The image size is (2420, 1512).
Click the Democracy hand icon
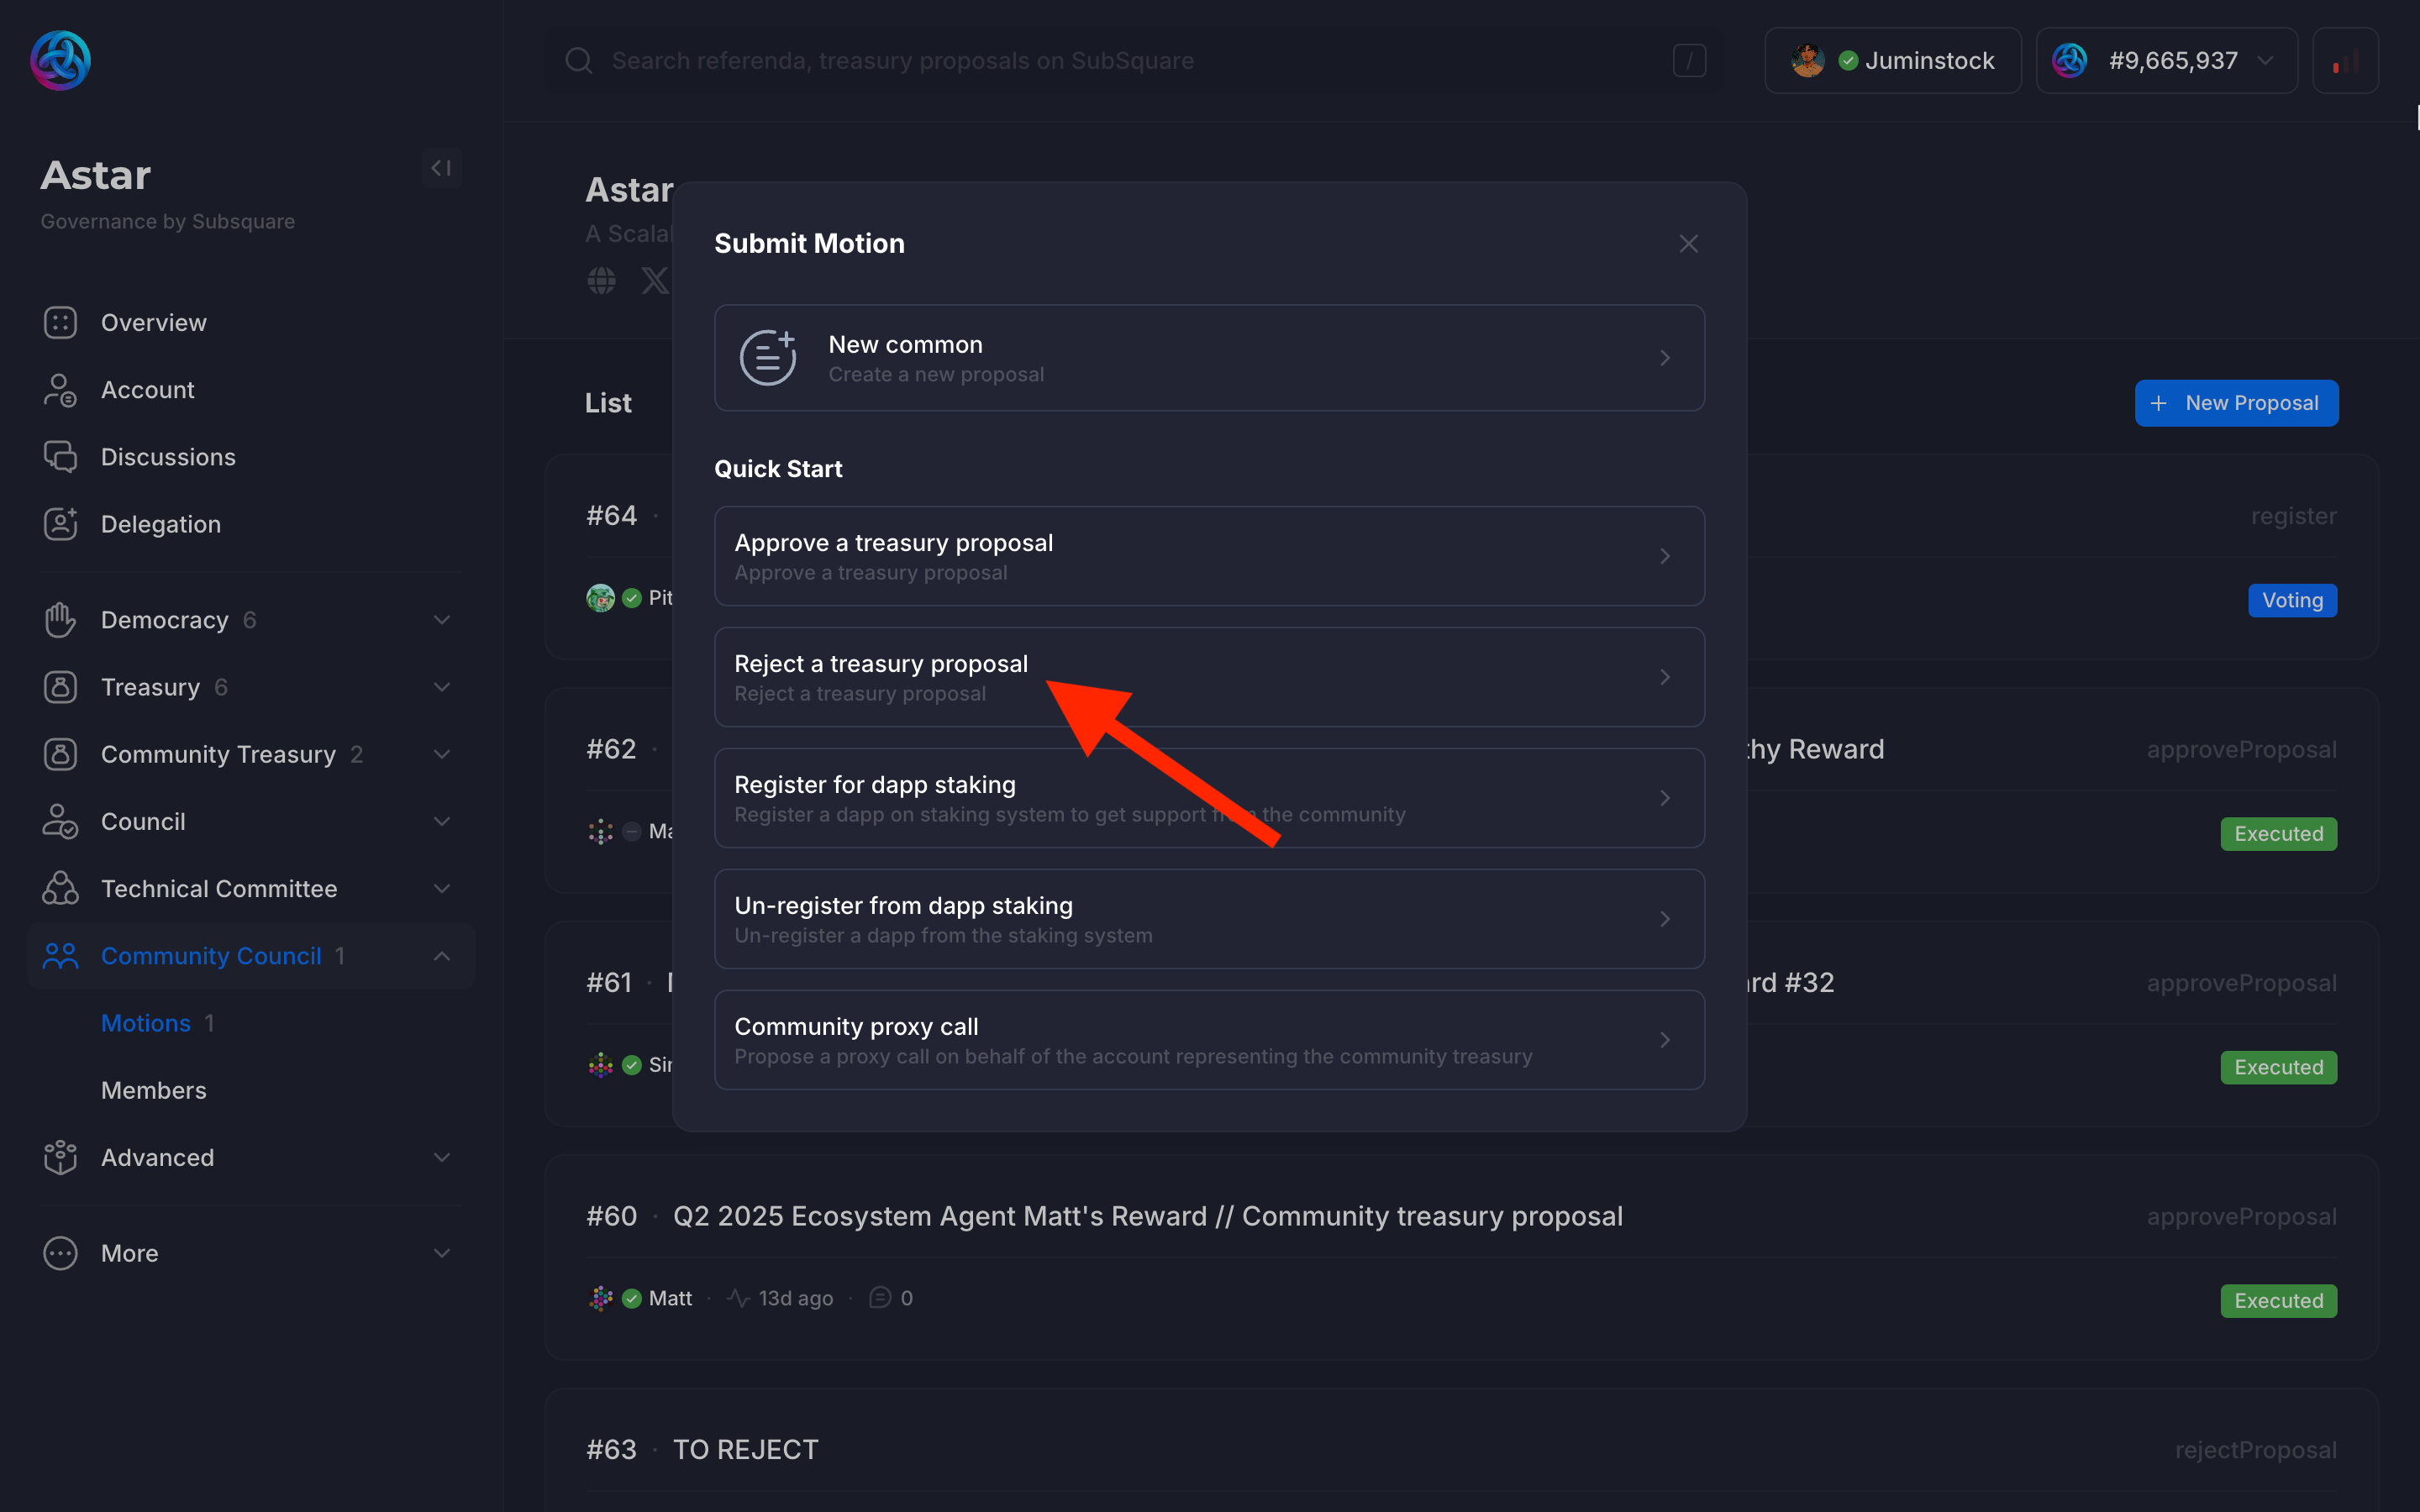(60, 620)
